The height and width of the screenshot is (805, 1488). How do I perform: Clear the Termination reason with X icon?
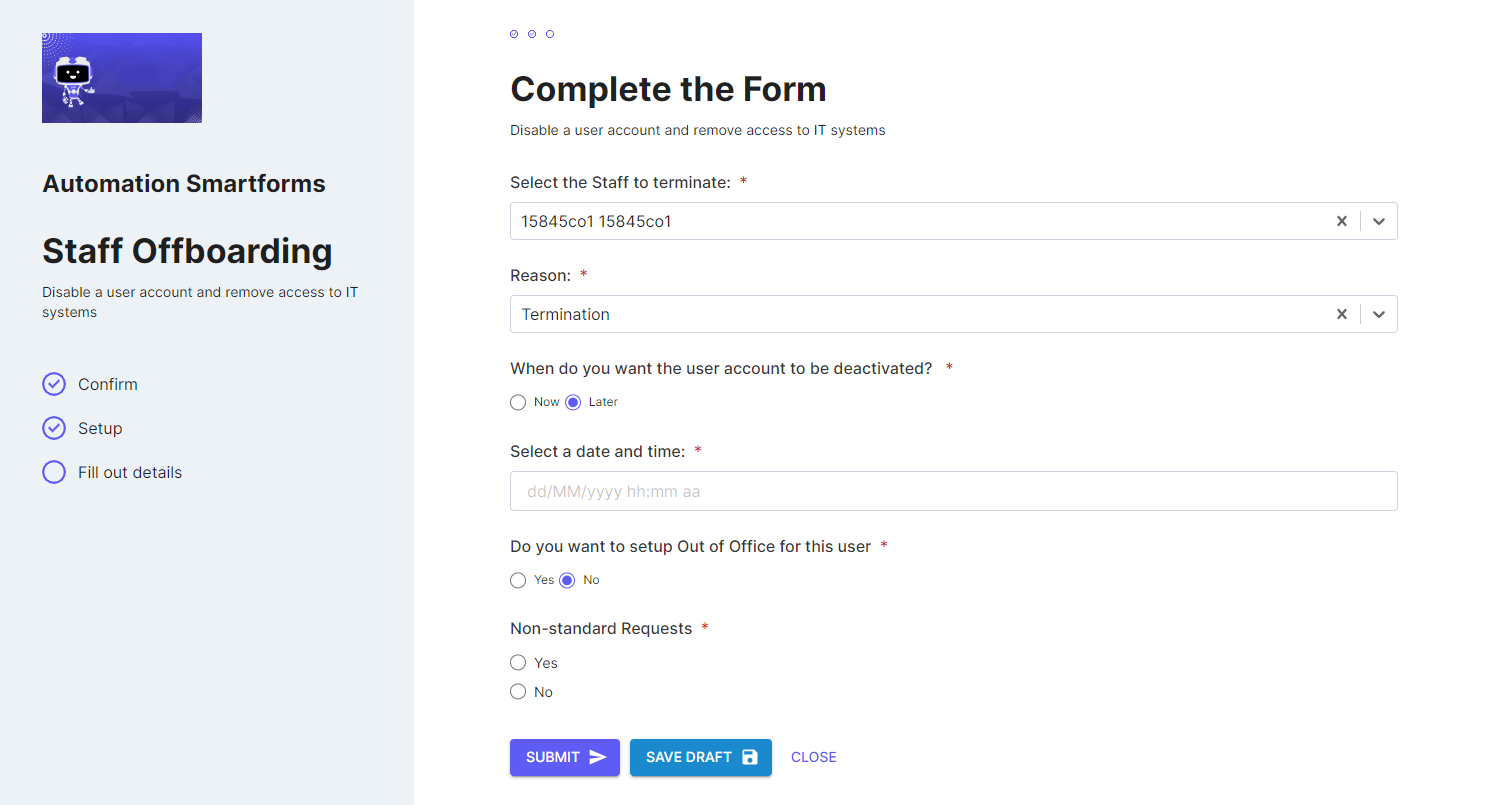(1342, 314)
